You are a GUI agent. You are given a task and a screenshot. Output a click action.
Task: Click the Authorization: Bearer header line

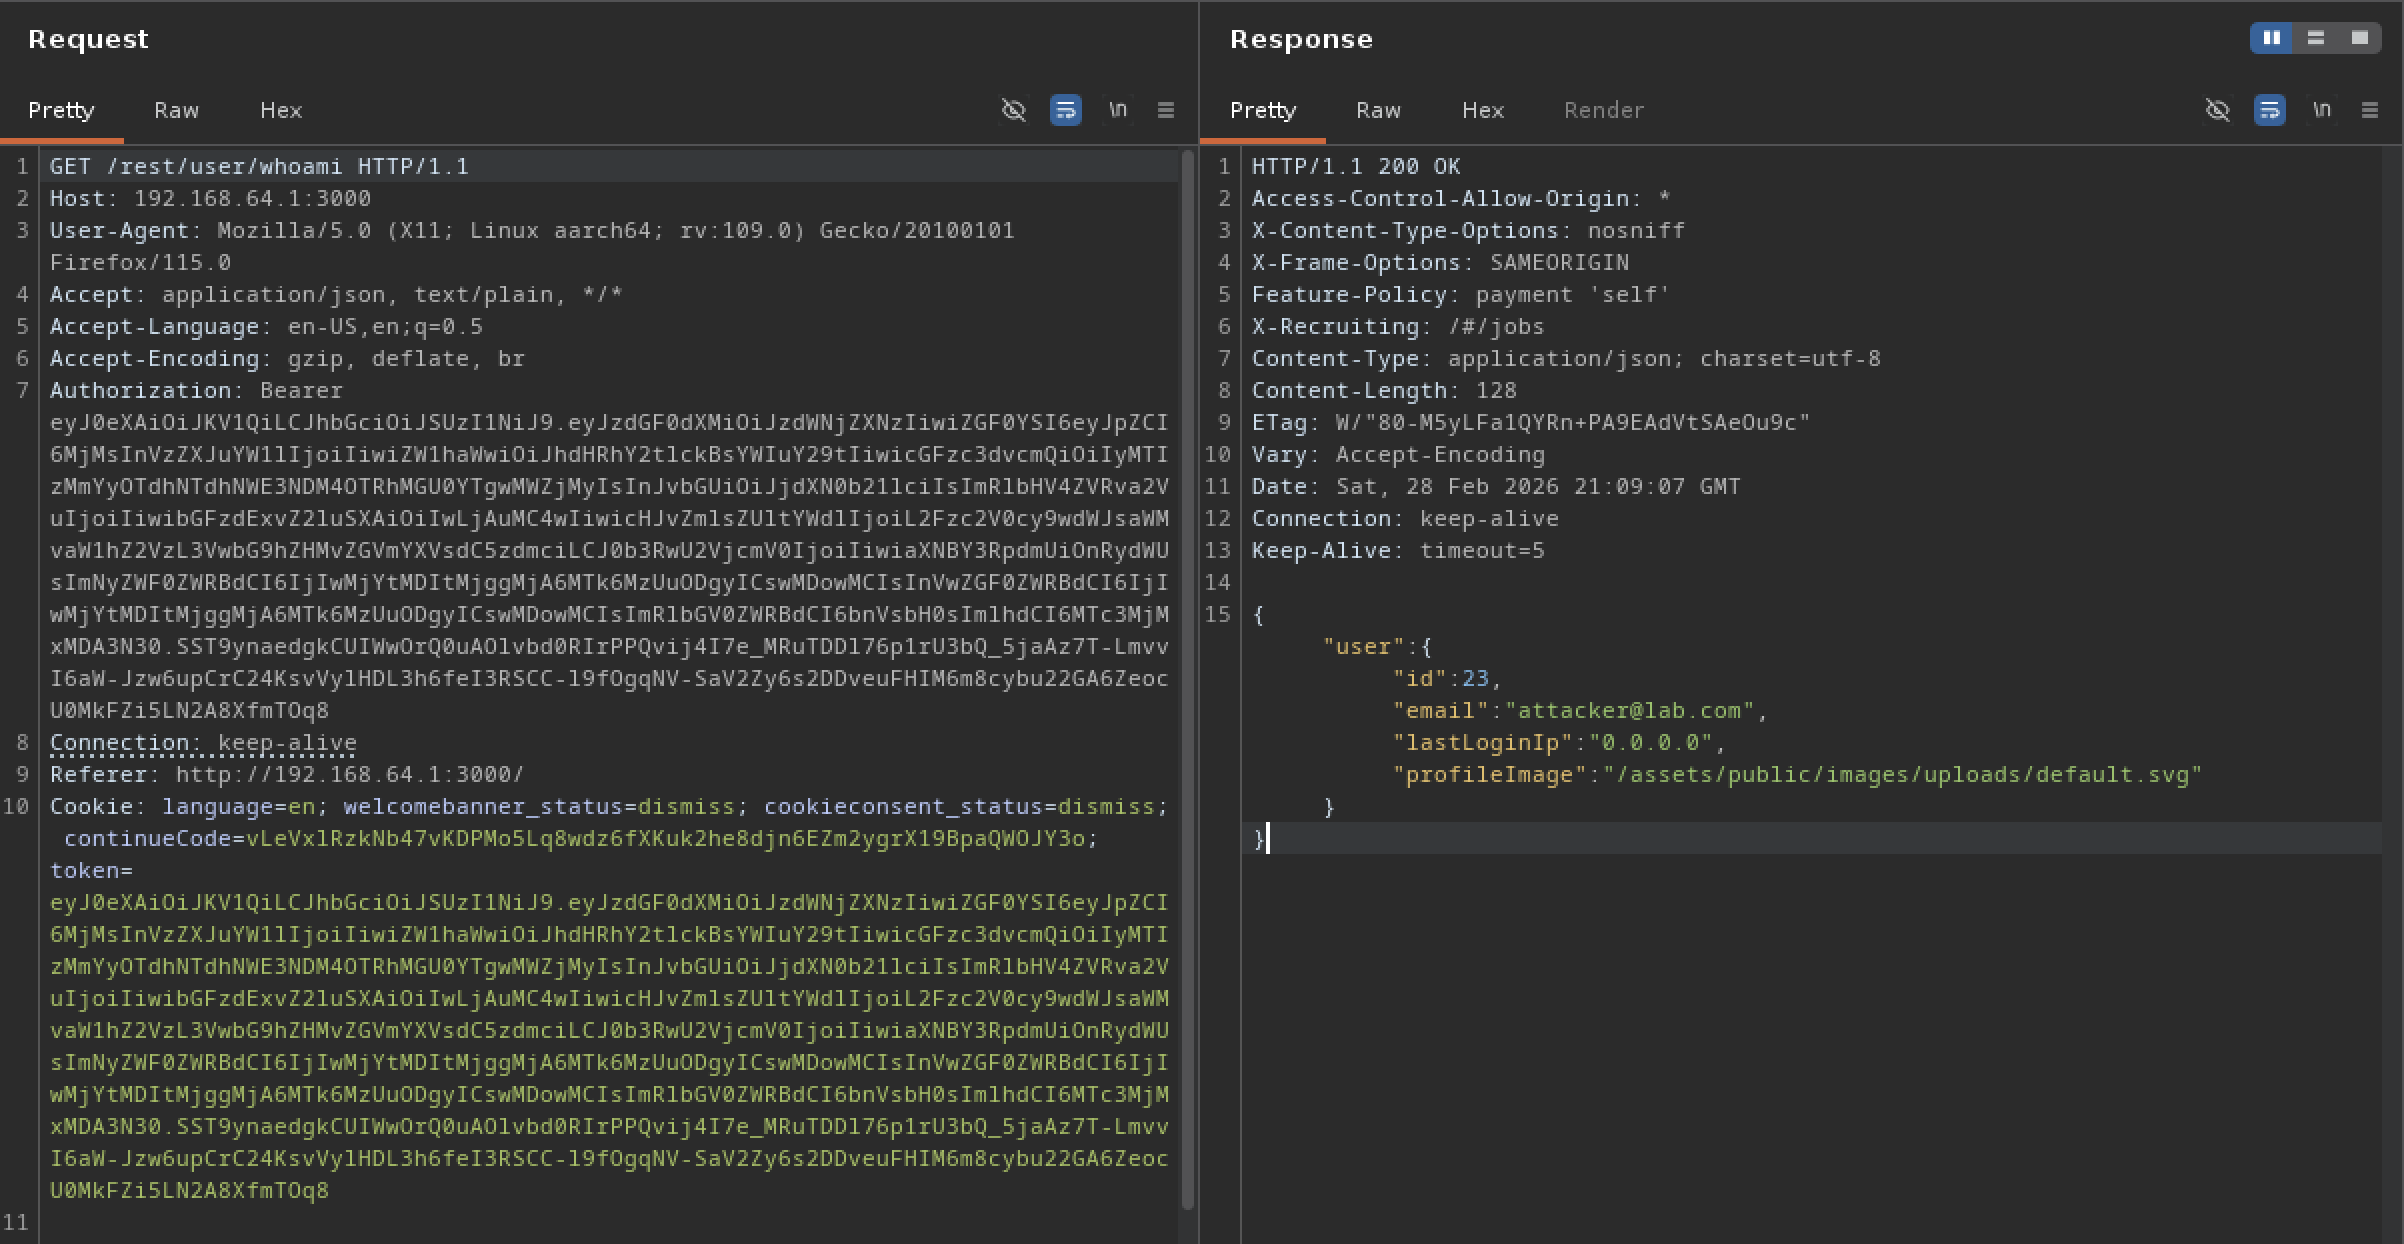[x=196, y=390]
